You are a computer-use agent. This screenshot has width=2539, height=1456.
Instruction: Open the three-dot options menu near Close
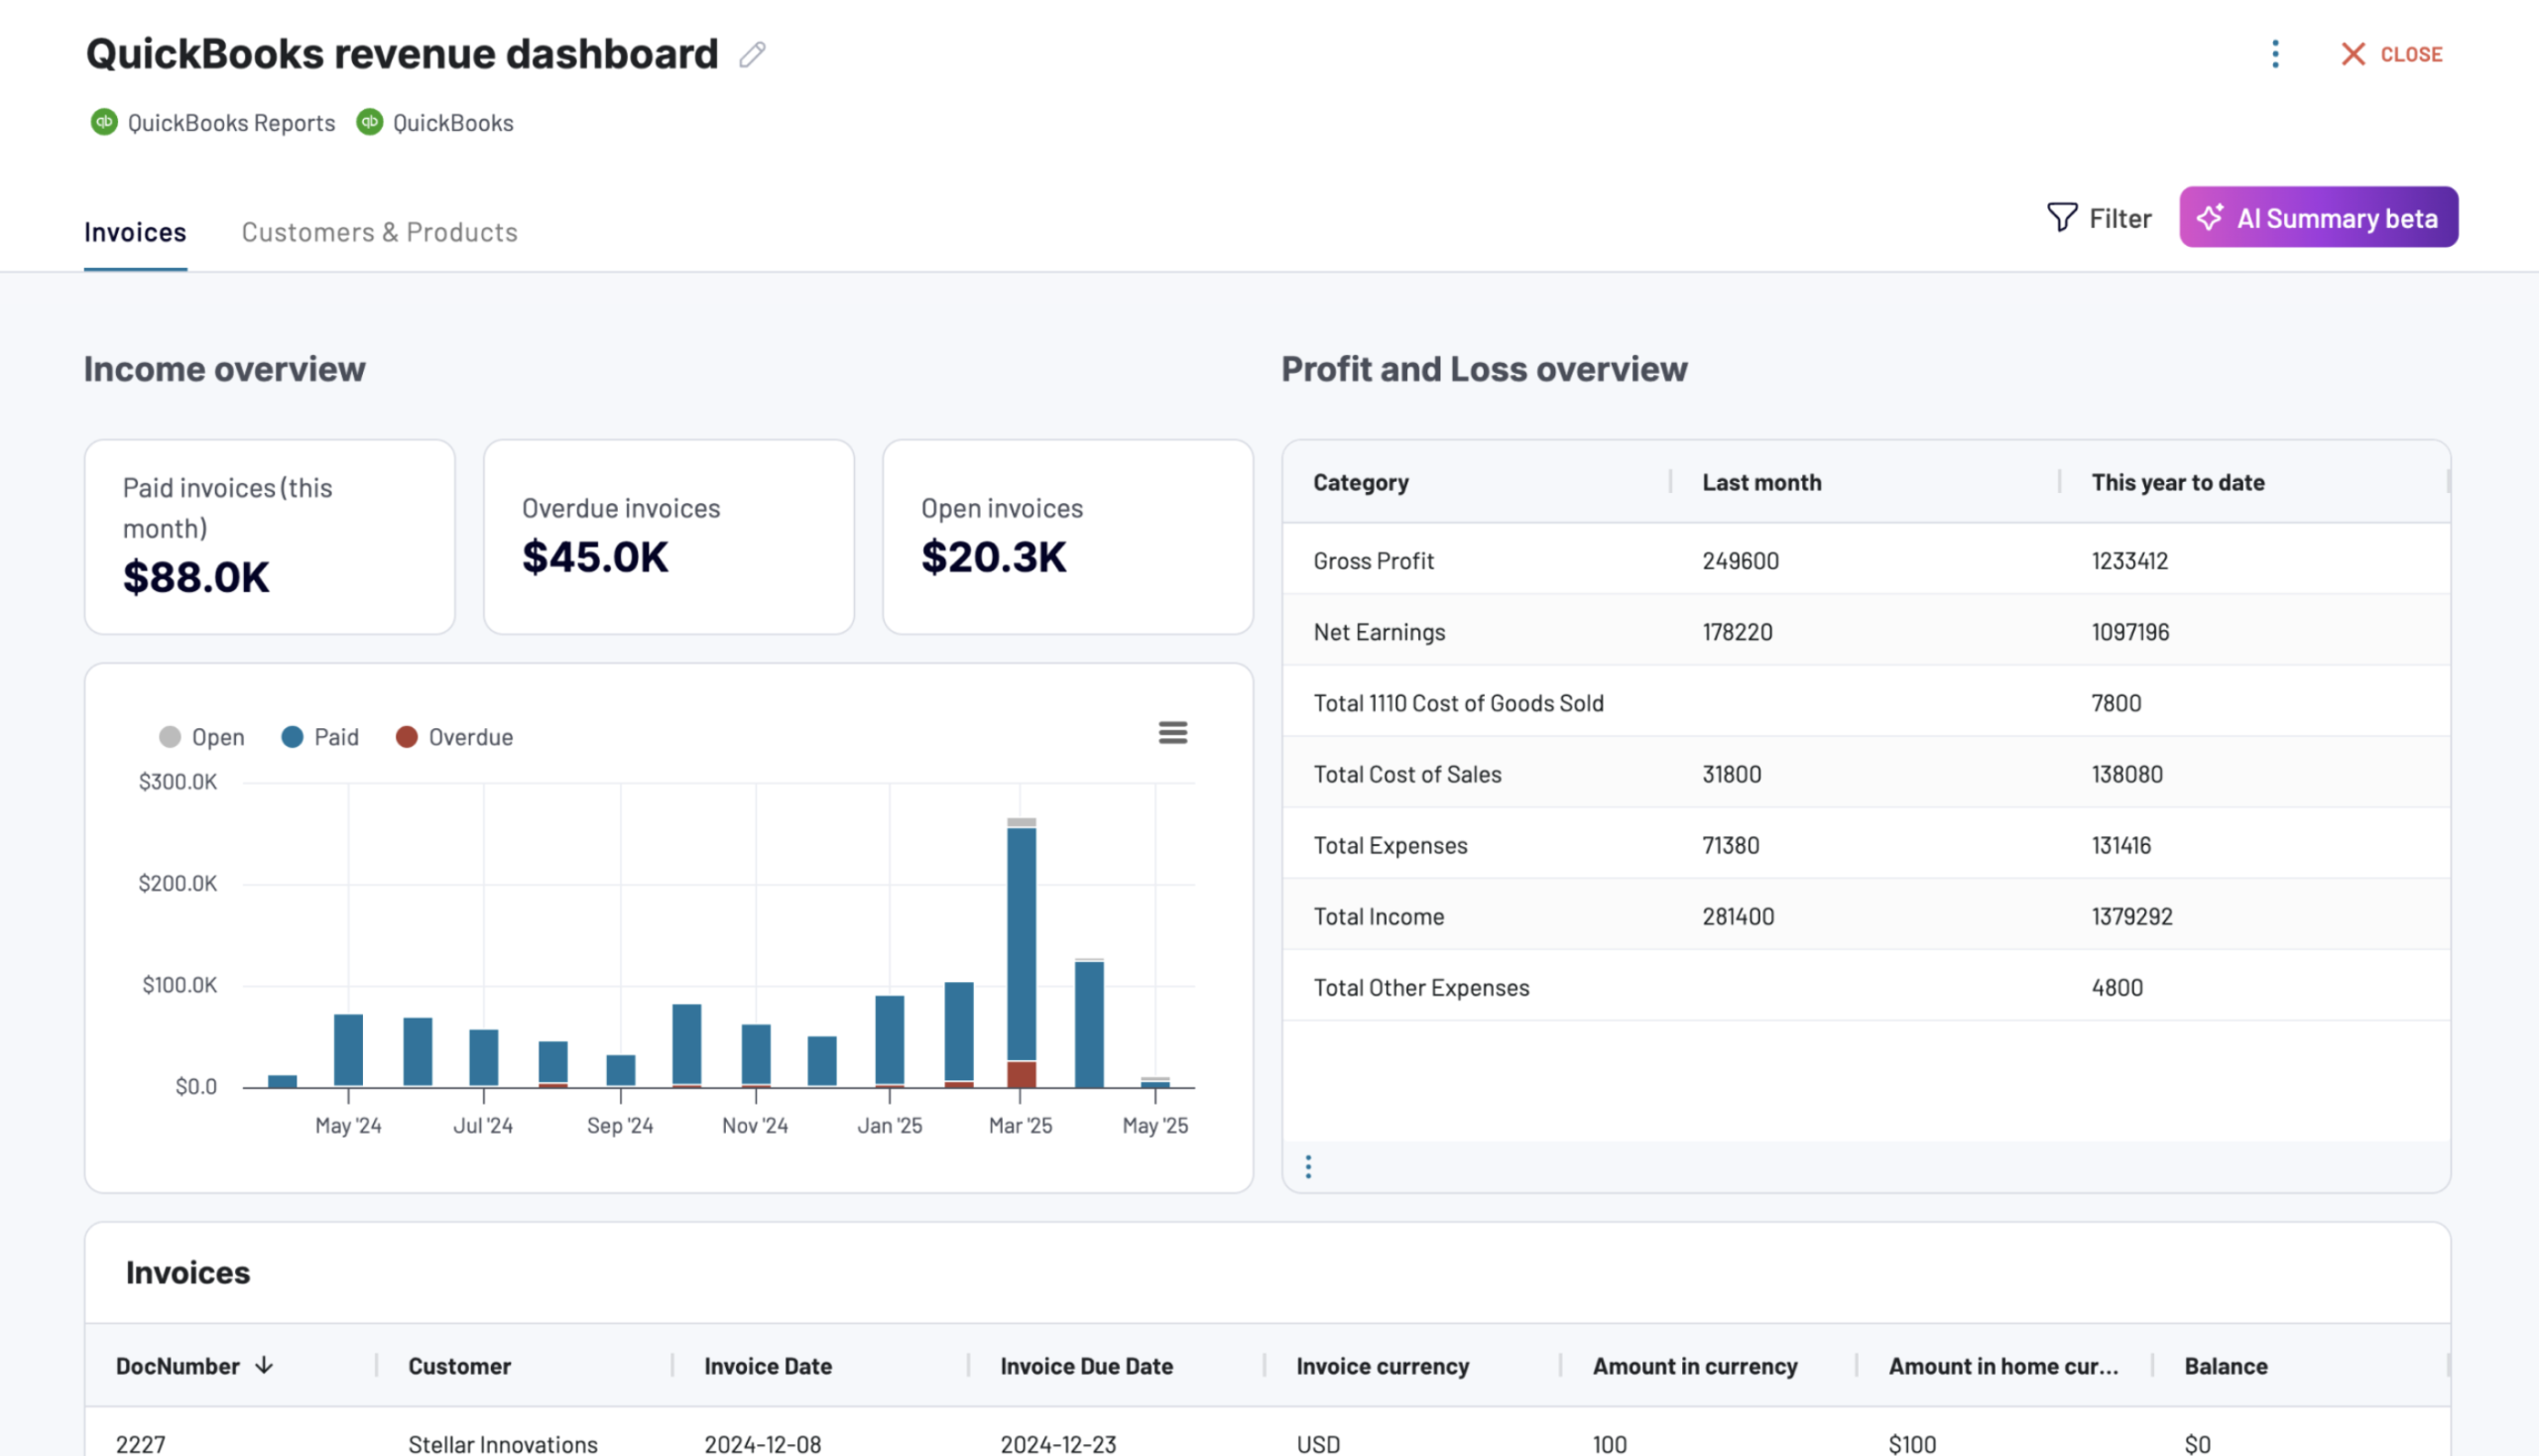coord(2275,54)
